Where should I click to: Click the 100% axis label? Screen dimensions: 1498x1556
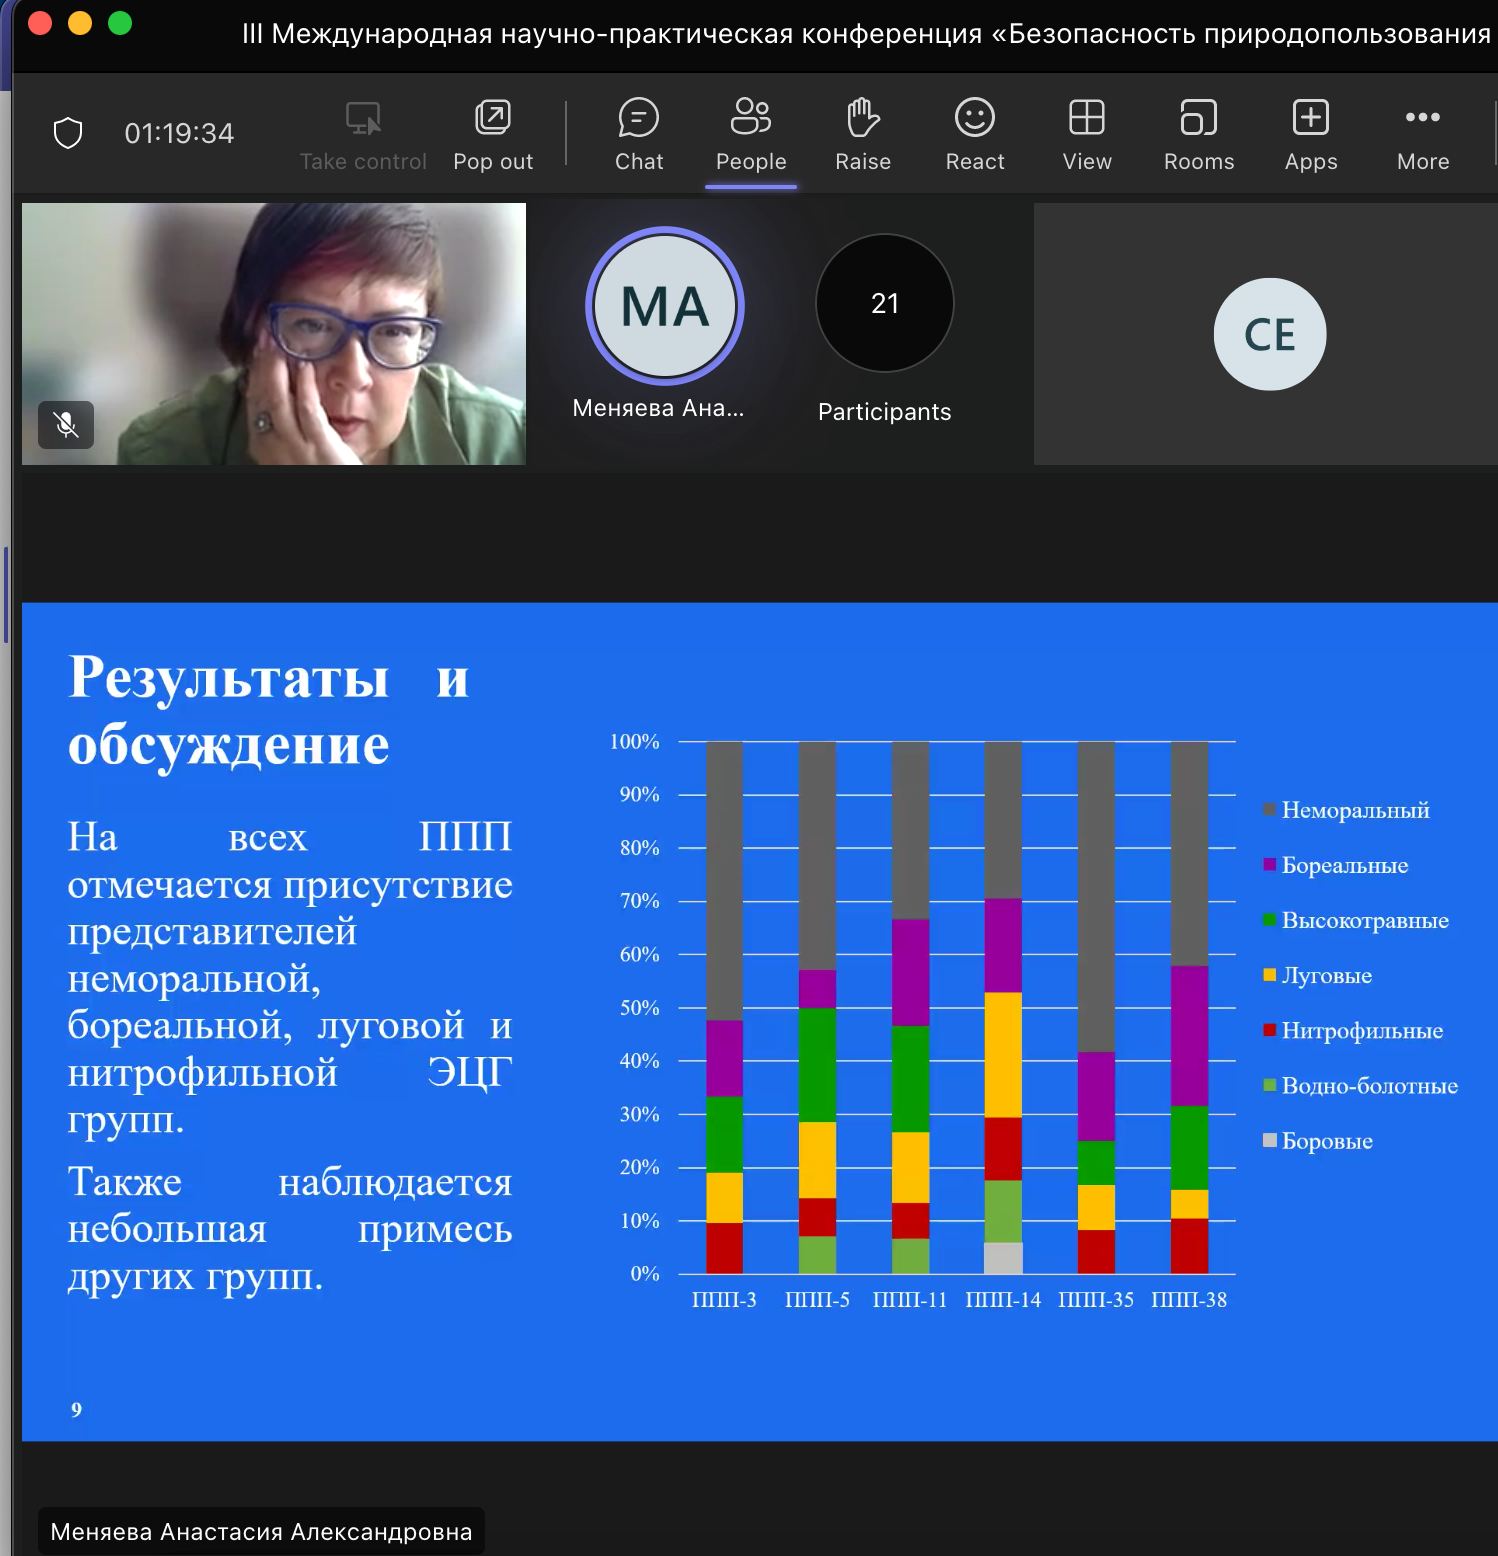(634, 741)
